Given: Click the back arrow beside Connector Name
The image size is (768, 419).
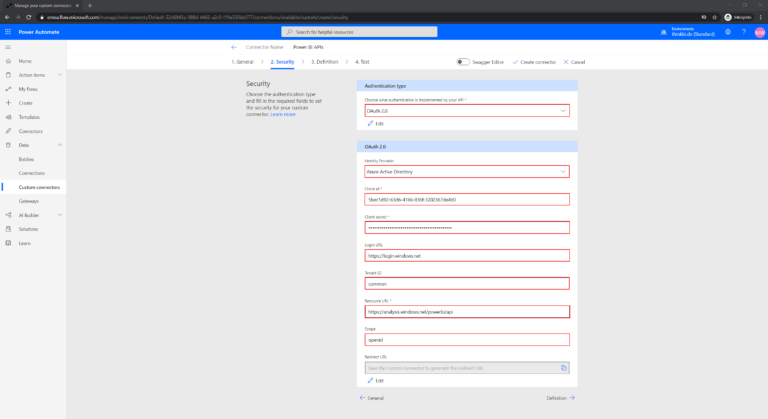Looking at the screenshot, I should 234,47.
